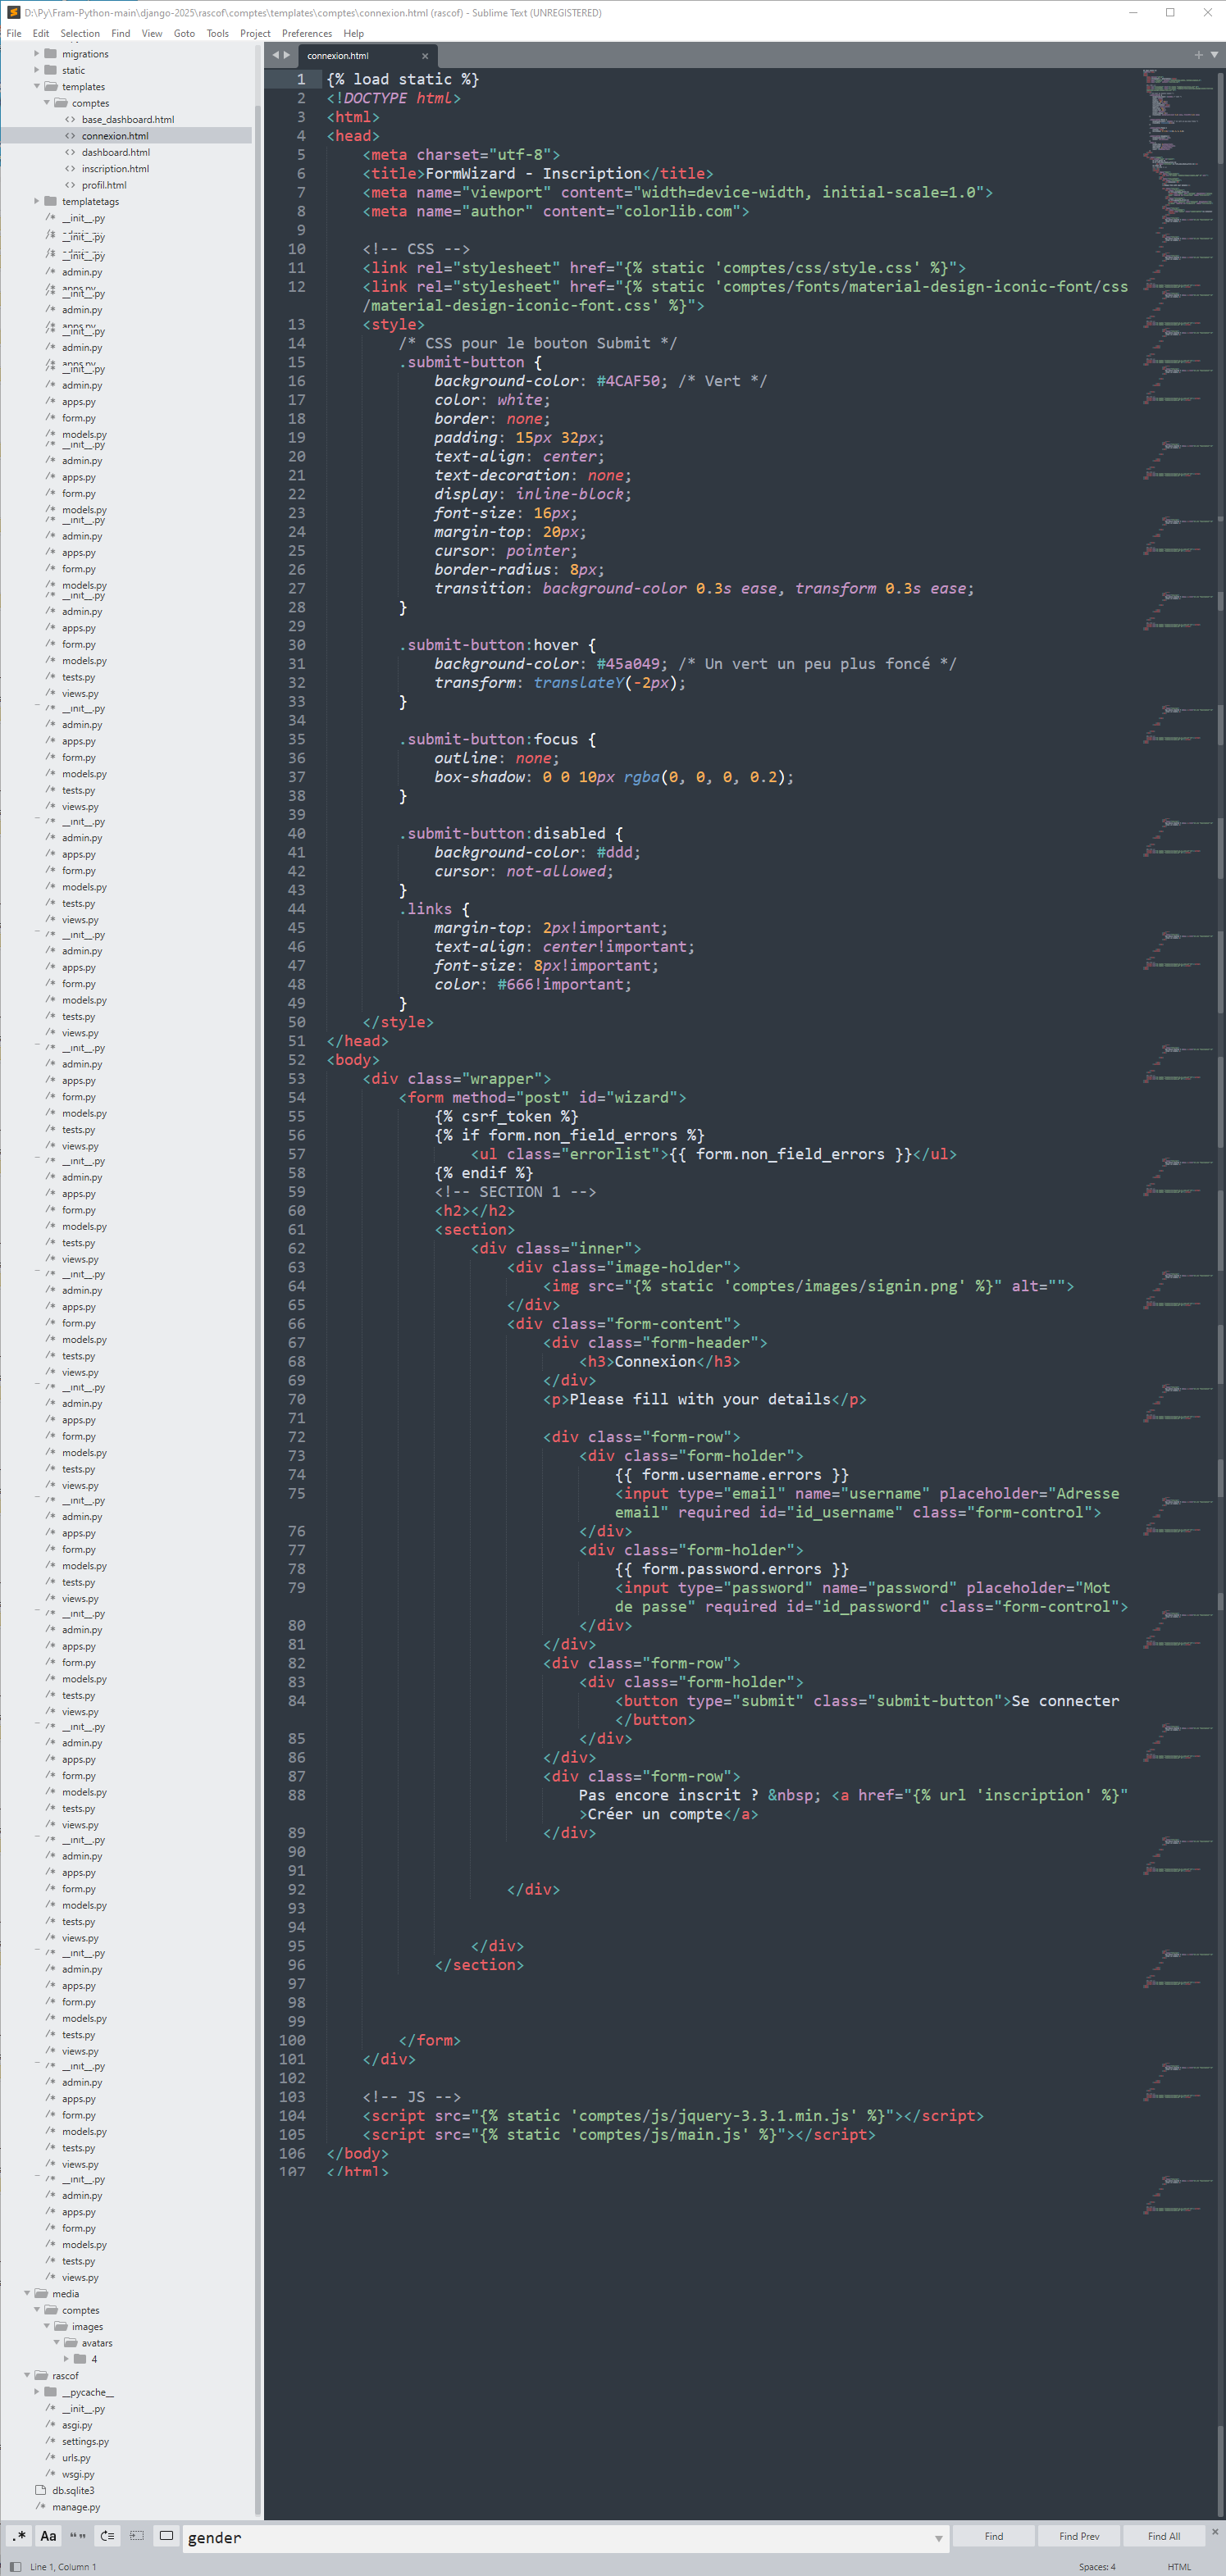Viewport: 1226px width, 2576px height.
Task: Open the tab list dropdown arrow
Action: 1215,55
